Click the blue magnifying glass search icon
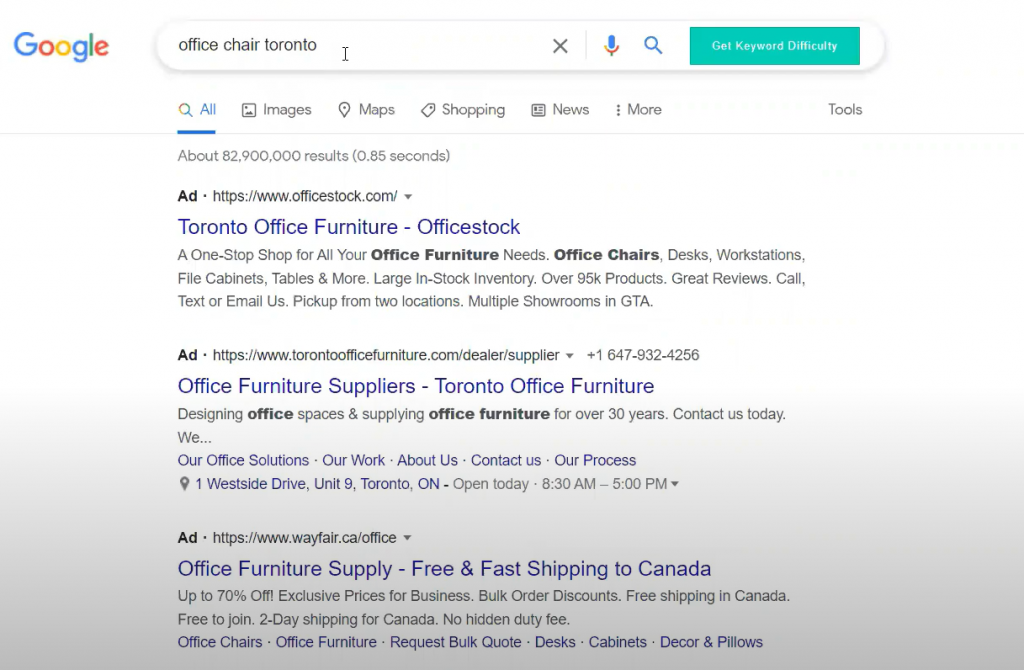 point(653,46)
